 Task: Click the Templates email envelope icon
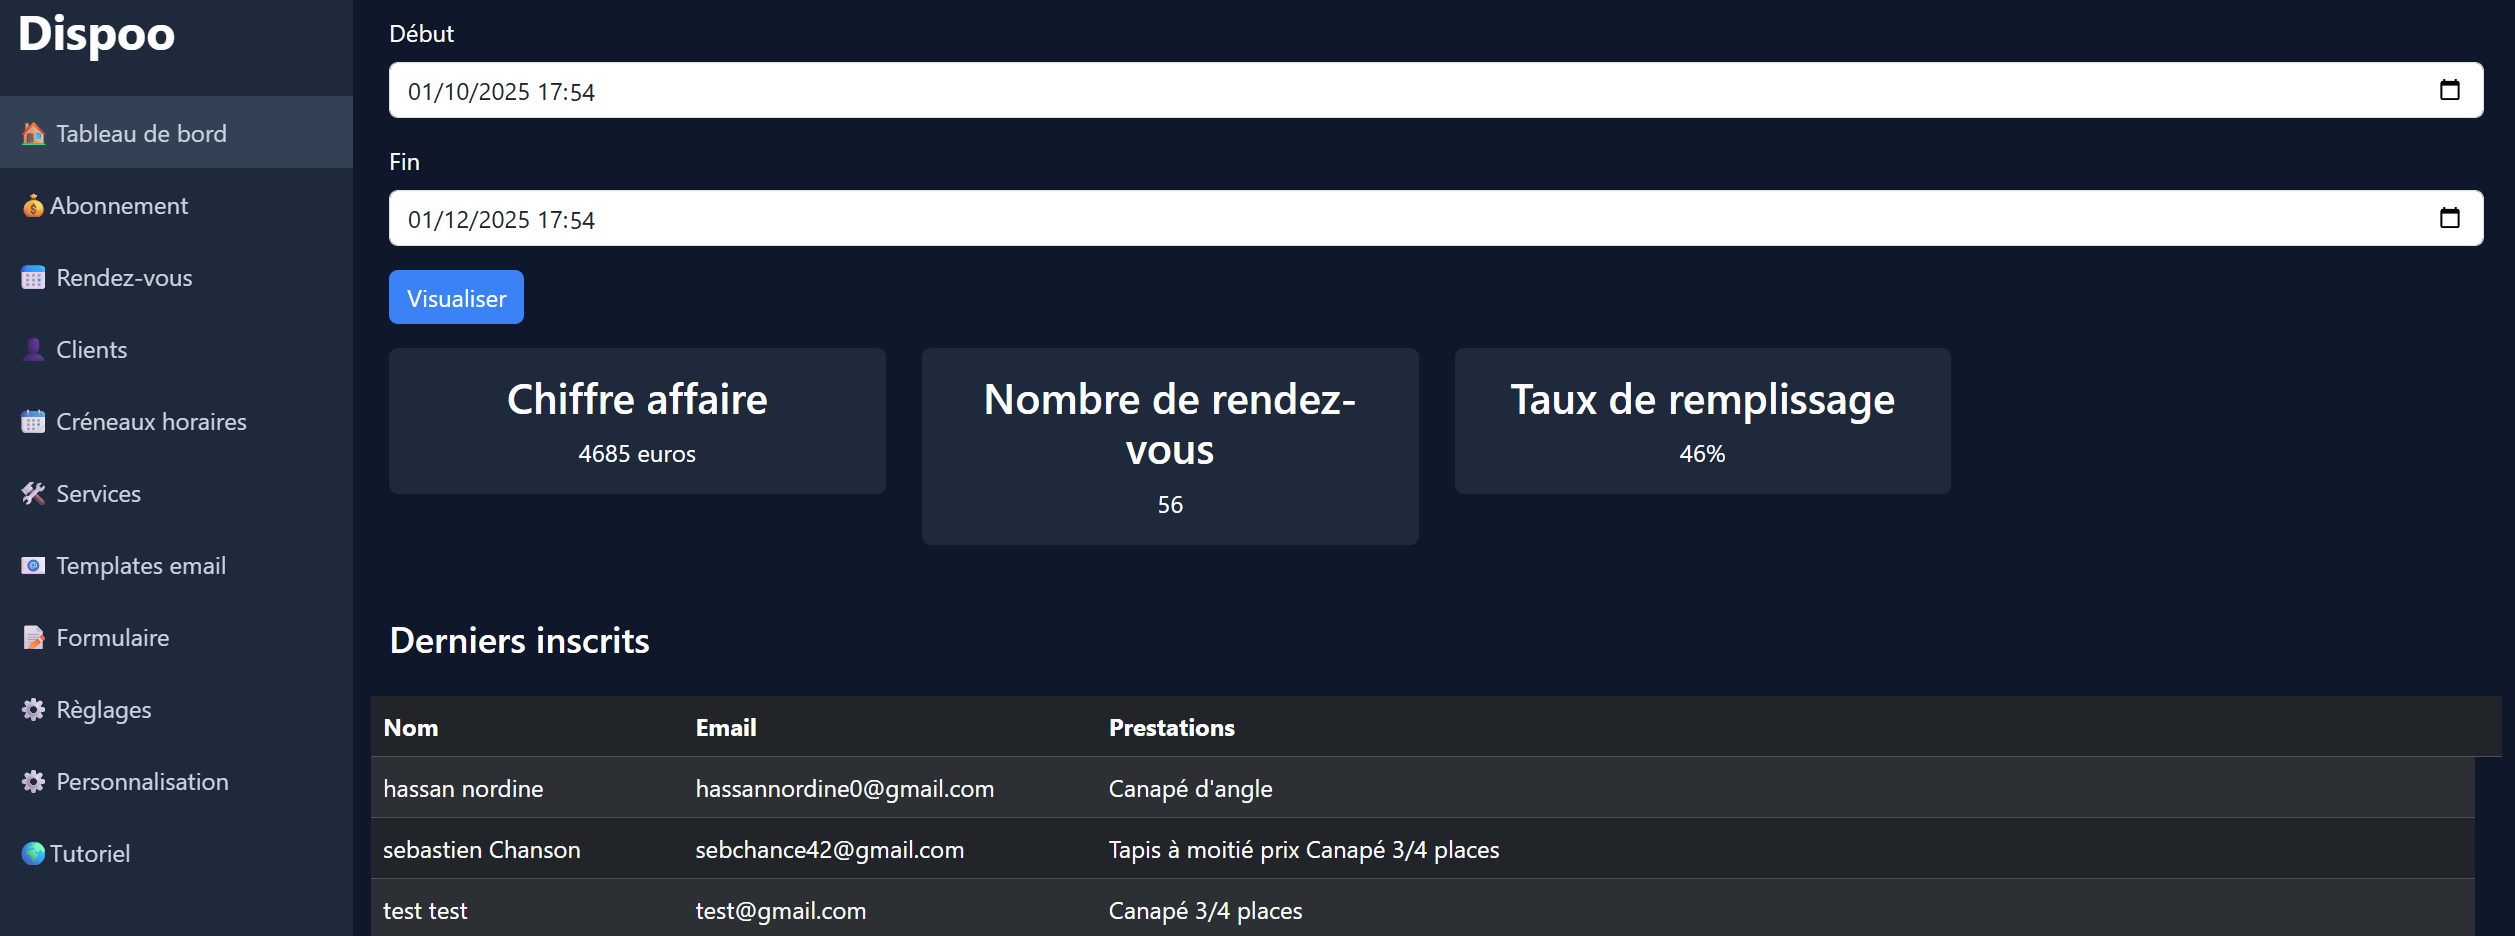coord(33,566)
